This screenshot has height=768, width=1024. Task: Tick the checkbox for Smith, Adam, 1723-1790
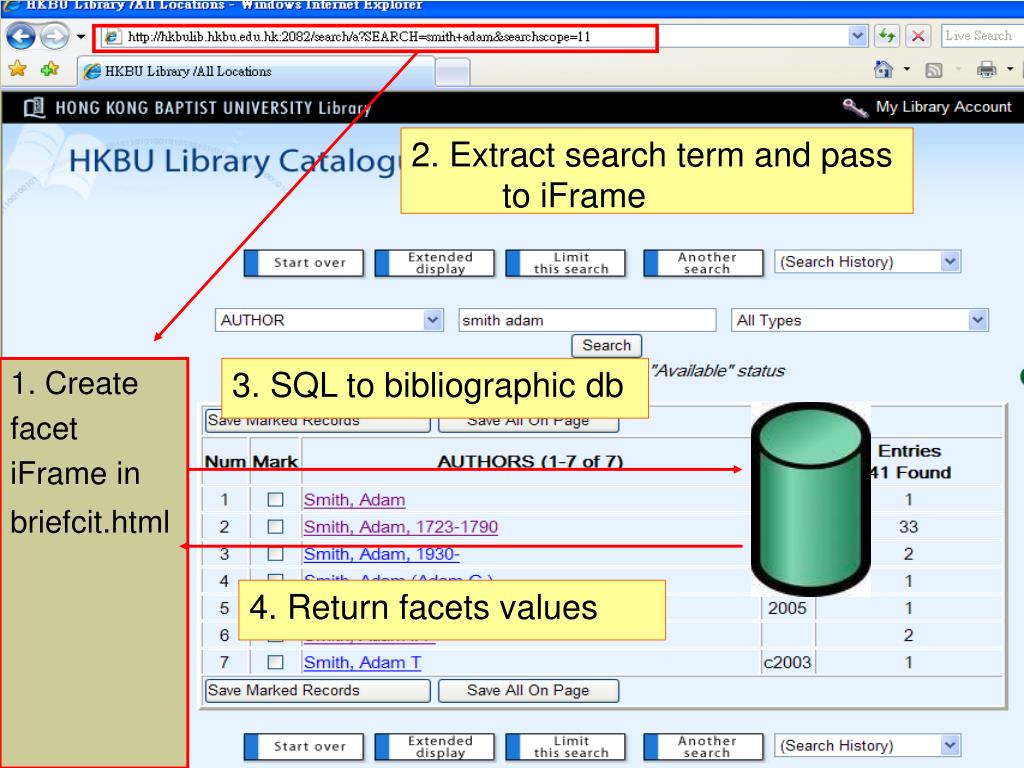[x=276, y=526]
